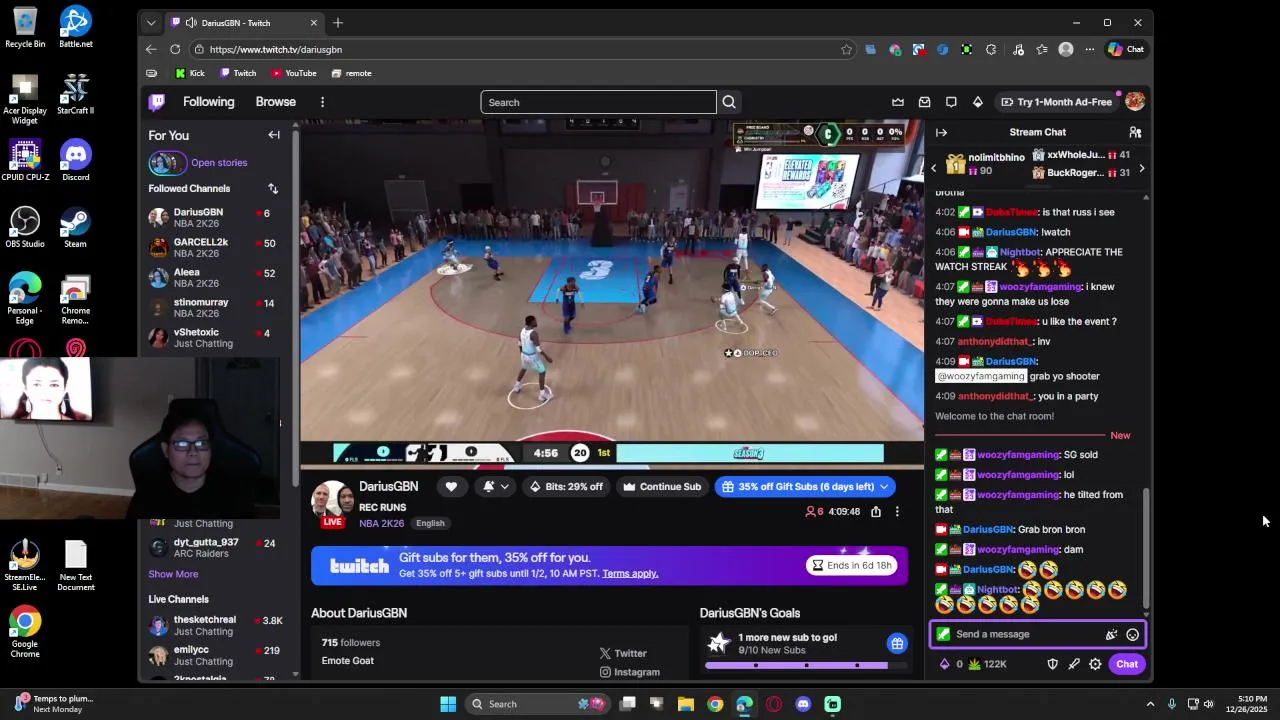Open chat settings gear
The image size is (1280, 720).
coord(1095,664)
